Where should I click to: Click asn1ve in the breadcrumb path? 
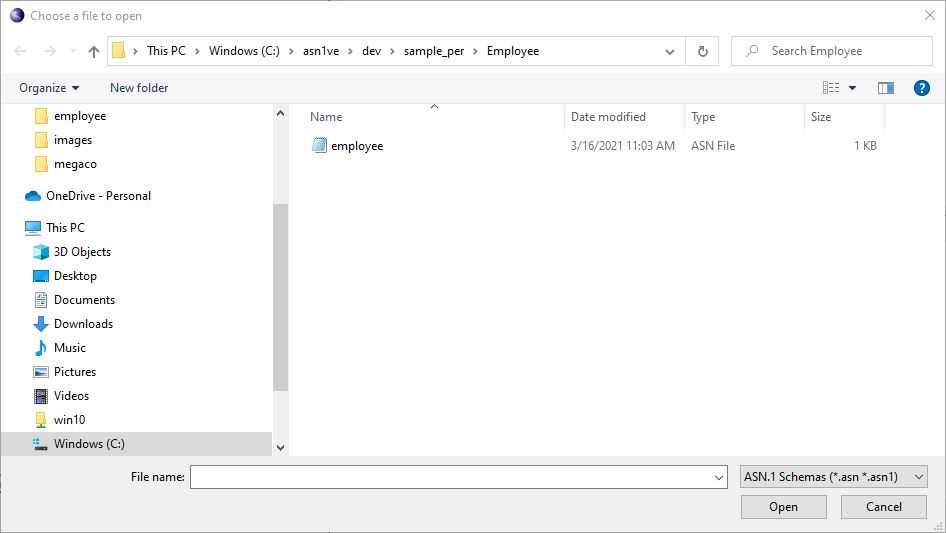(322, 51)
